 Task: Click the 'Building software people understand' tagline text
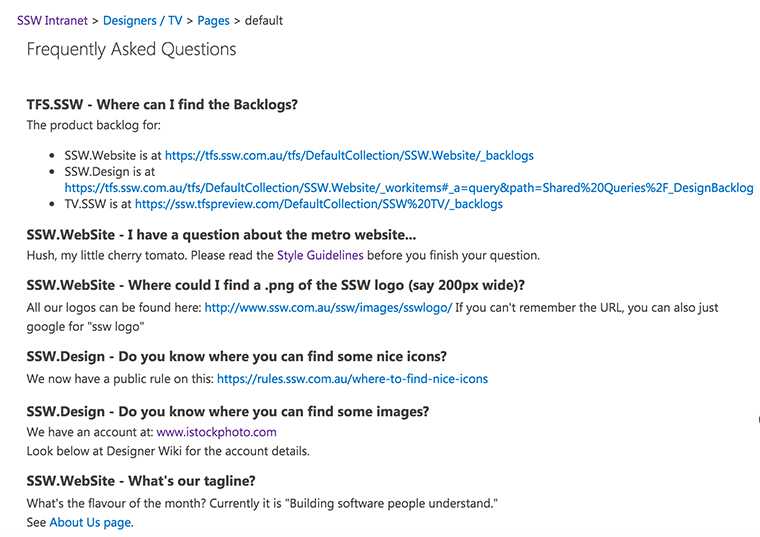pyautogui.click(x=394, y=504)
